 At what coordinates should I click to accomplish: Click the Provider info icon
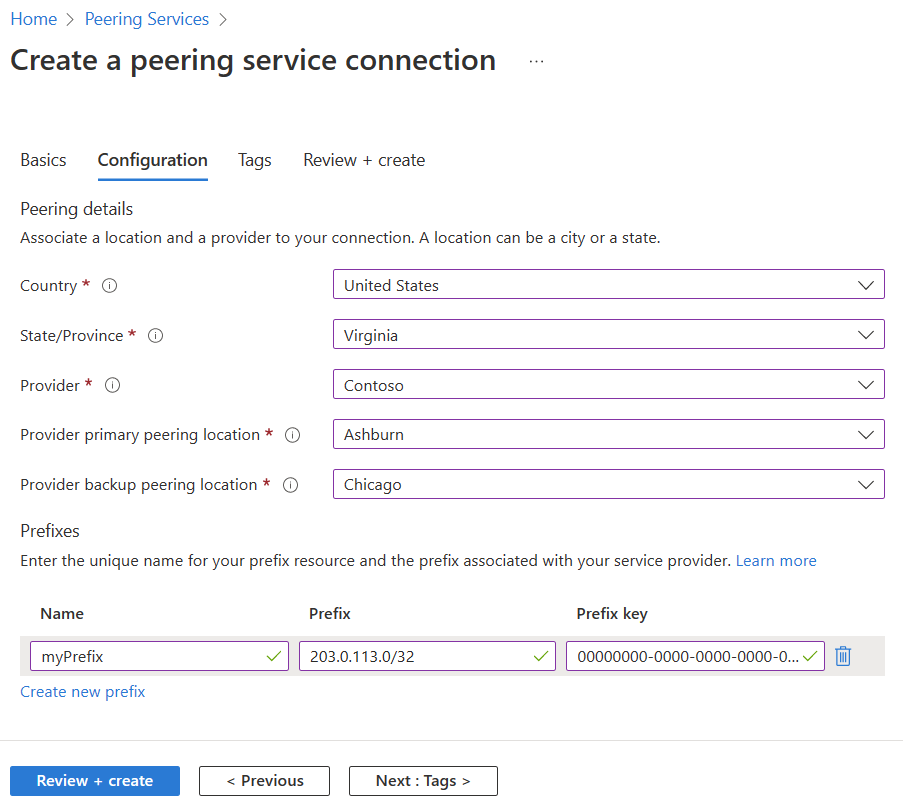(112, 385)
